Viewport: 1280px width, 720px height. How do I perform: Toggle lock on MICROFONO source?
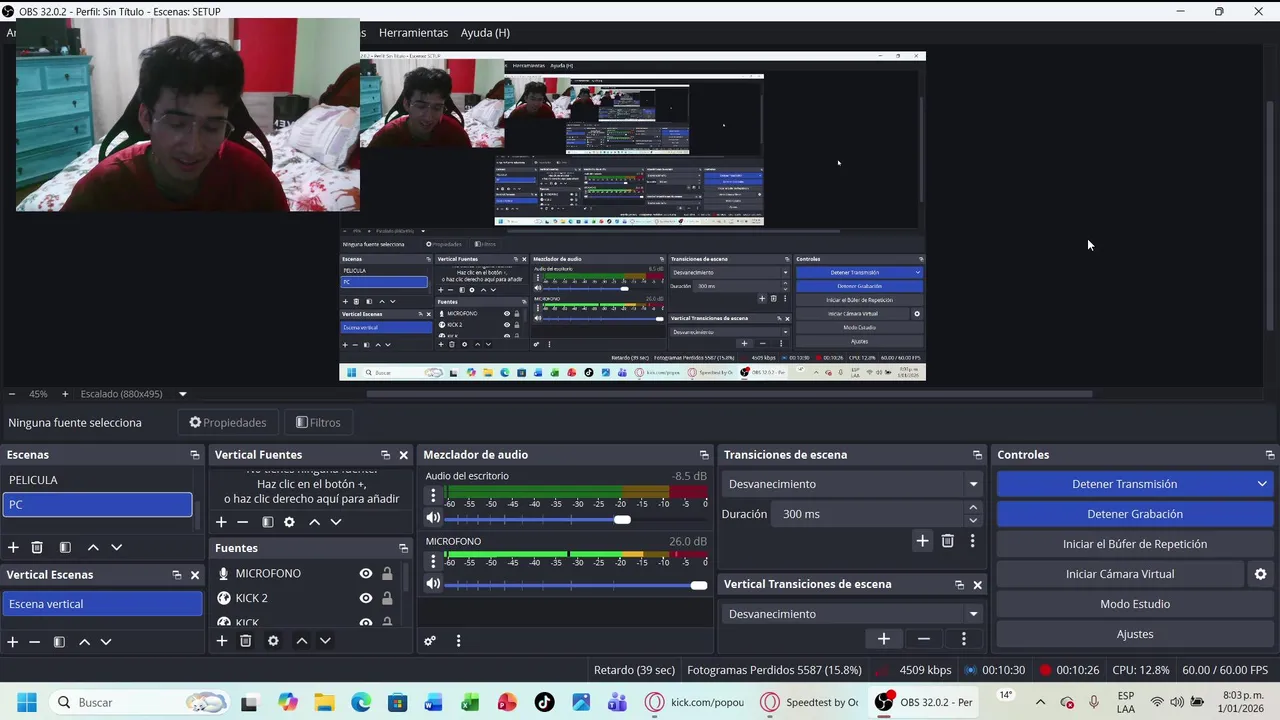tap(387, 573)
